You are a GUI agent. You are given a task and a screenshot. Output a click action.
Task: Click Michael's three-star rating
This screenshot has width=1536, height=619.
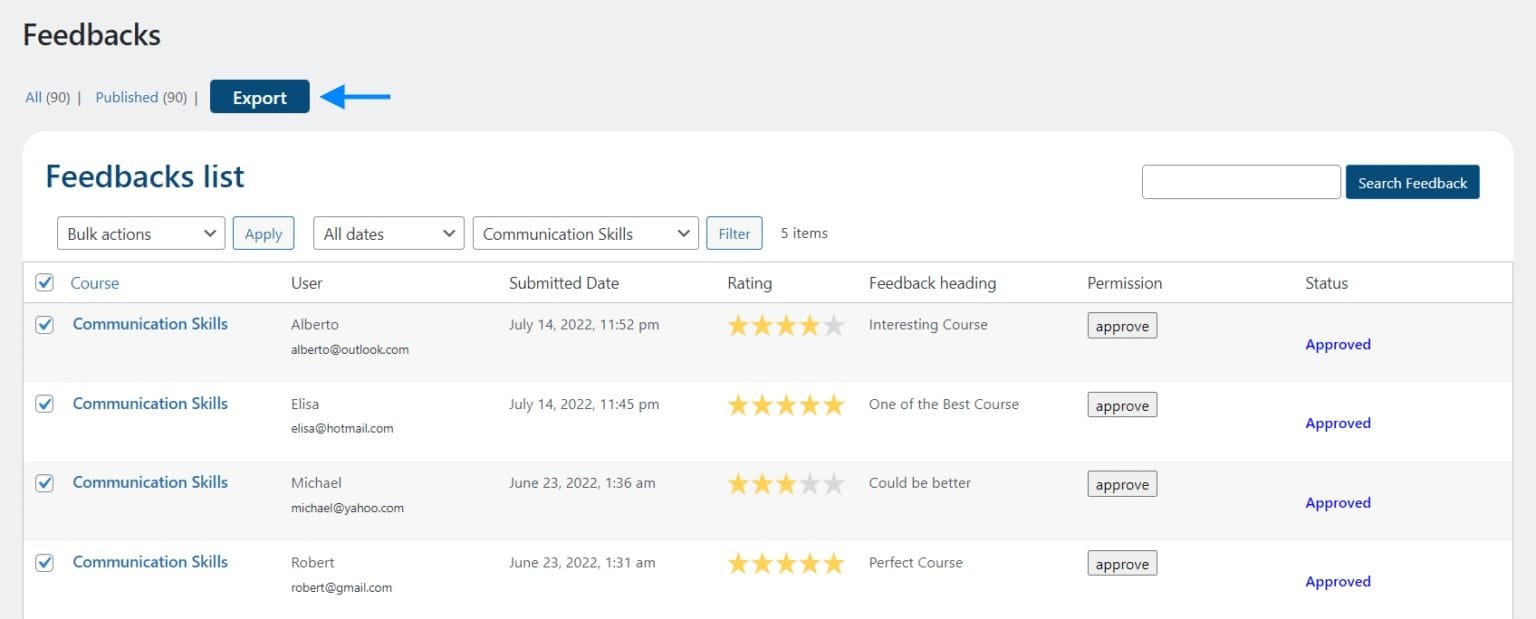point(786,484)
